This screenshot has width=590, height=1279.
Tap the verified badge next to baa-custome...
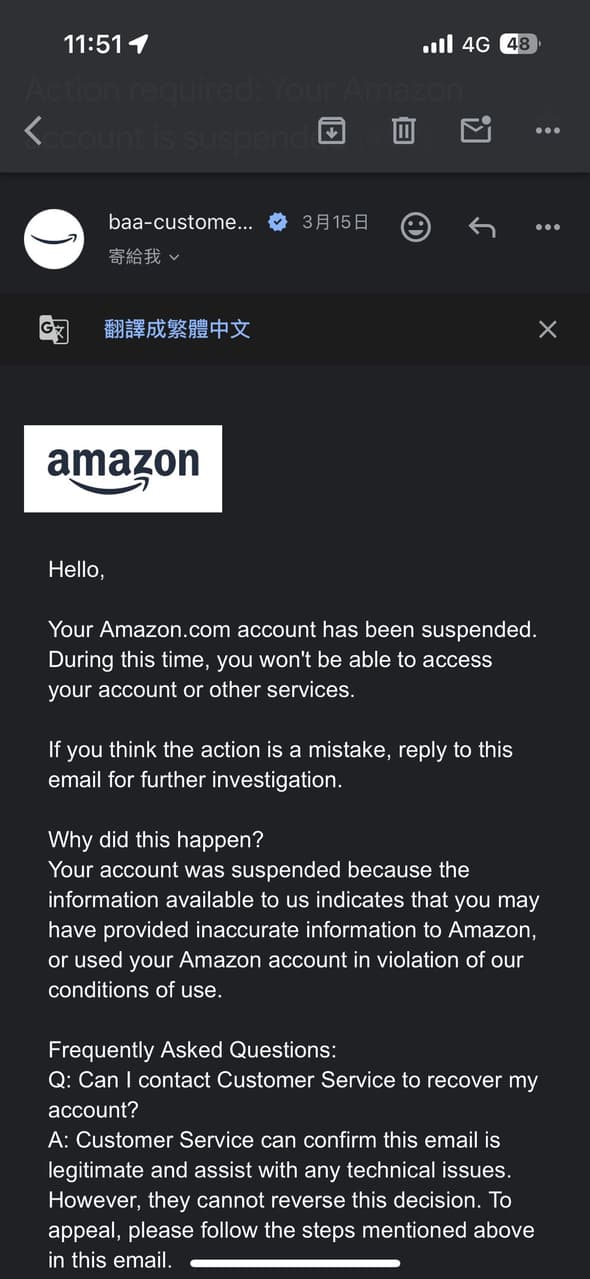click(277, 222)
